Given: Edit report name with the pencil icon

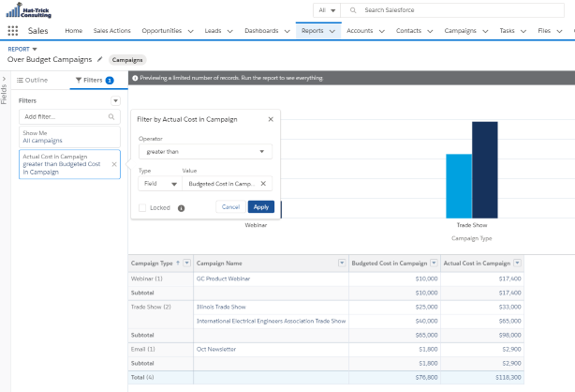Looking at the screenshot, I should pos(100,59).
